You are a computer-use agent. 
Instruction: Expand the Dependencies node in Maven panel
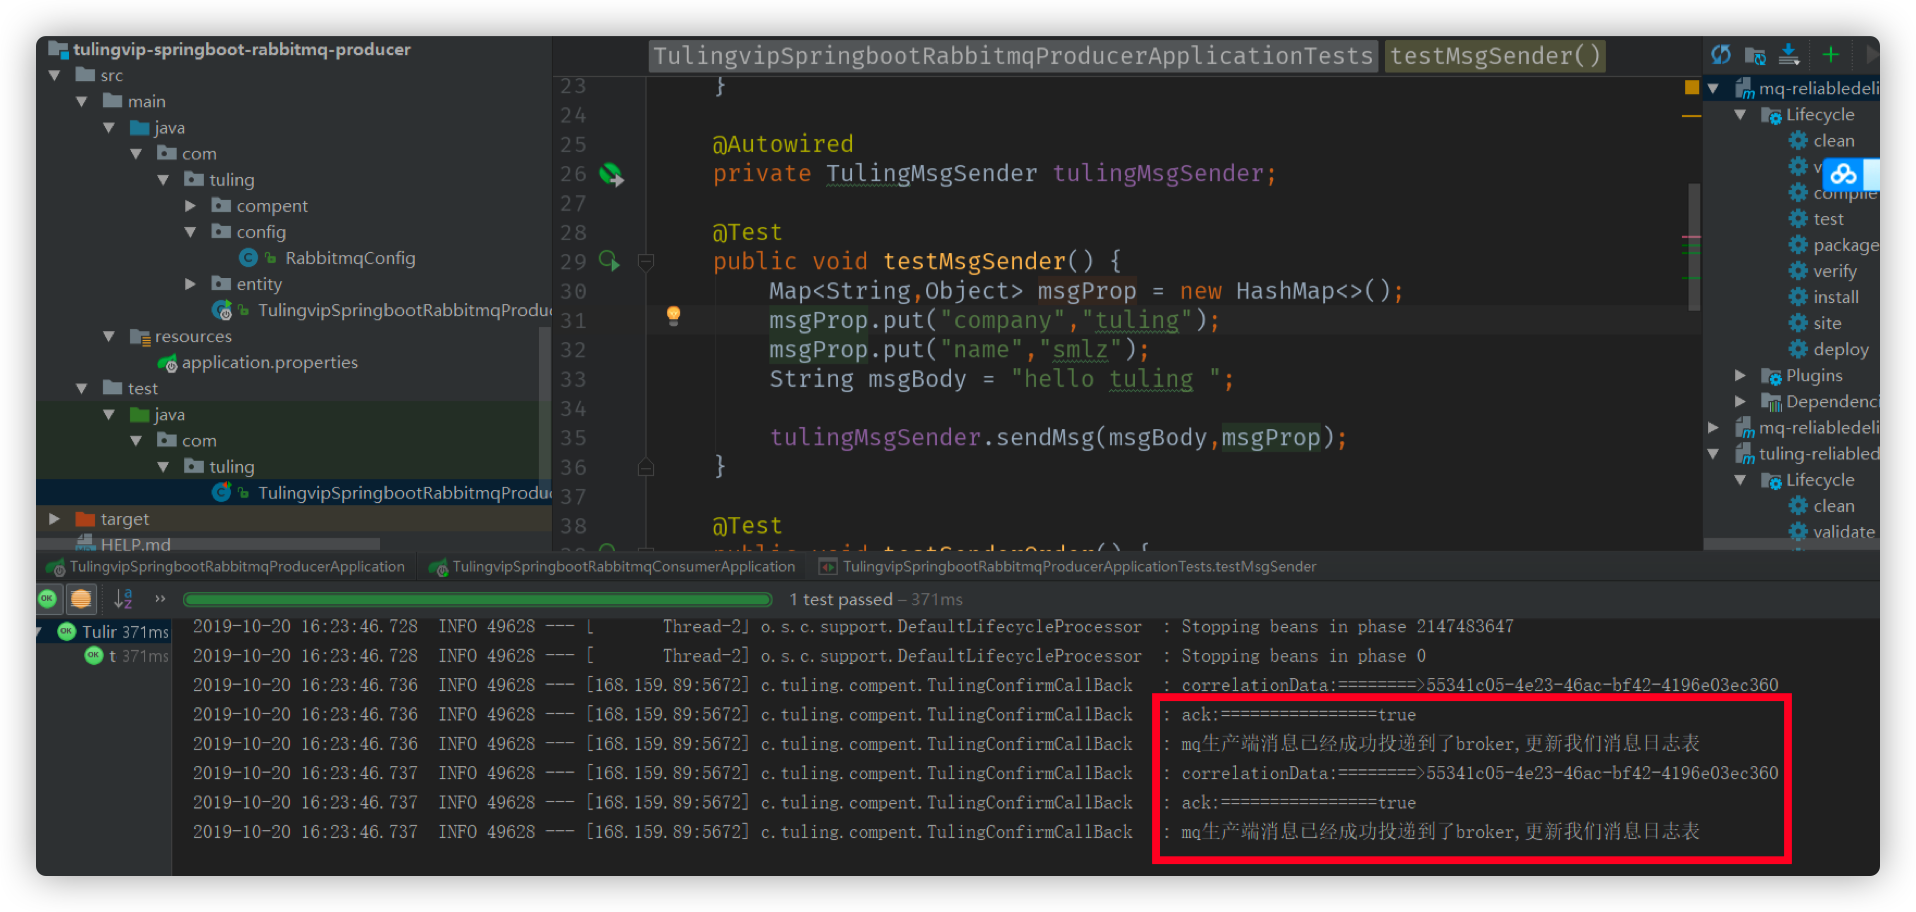click(x=1740, y=401)
